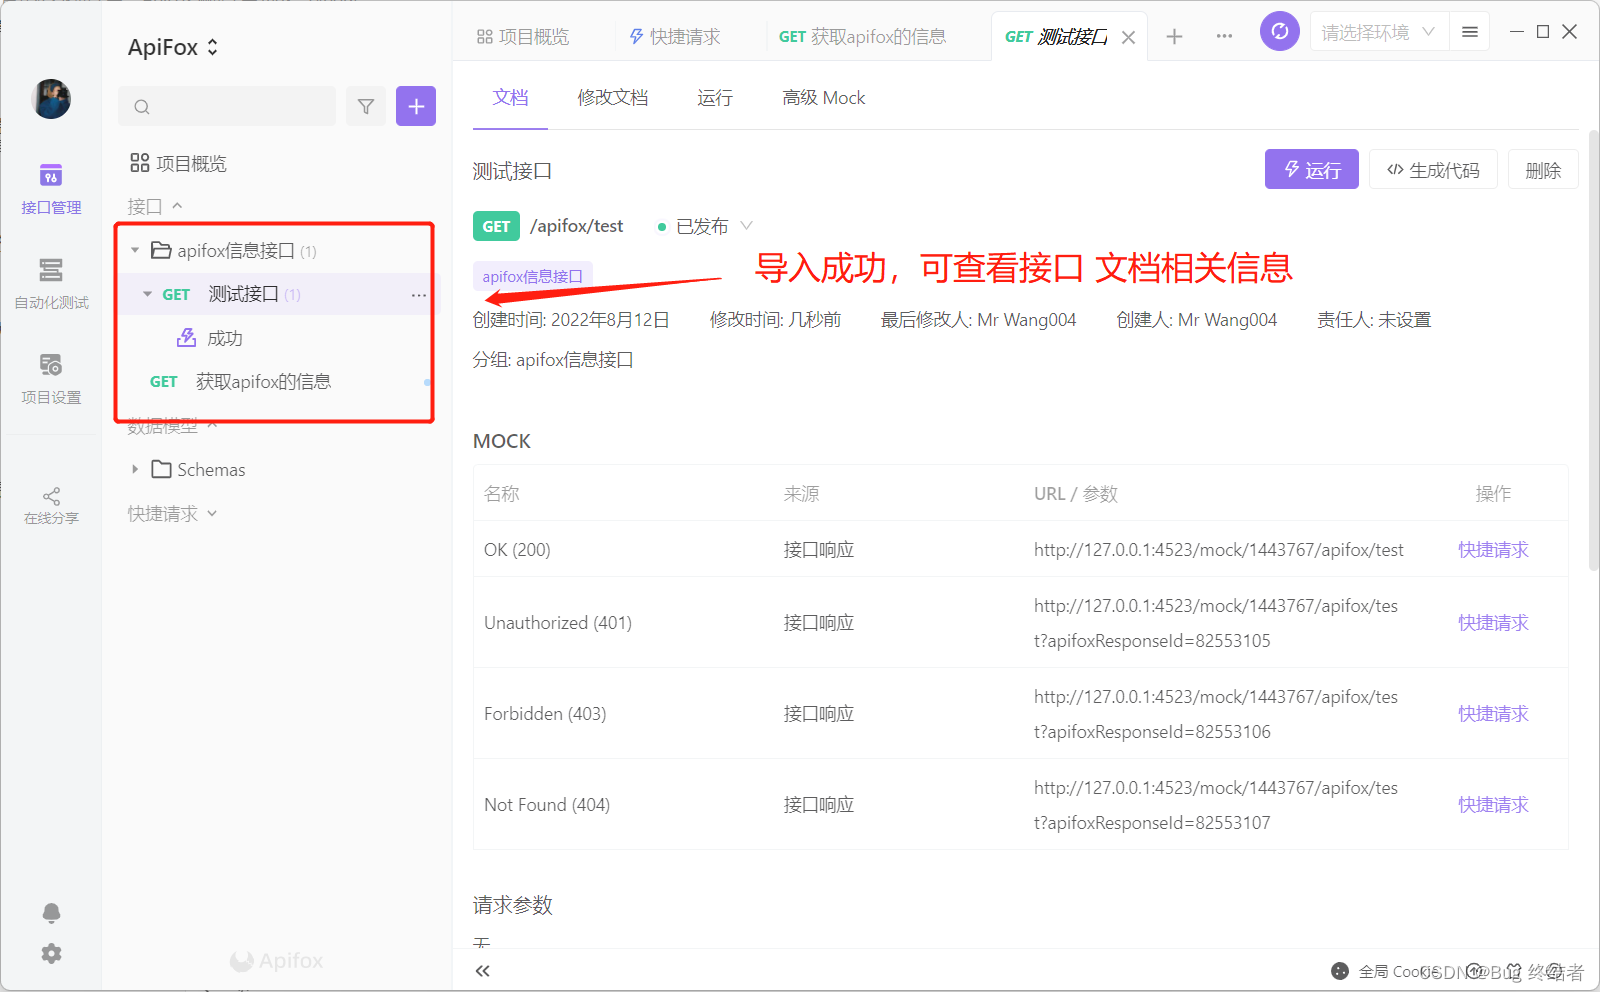Collapse the apifox信息接口 folder
The height and width of the screenshot is (992, 1600).
(135, 250)
